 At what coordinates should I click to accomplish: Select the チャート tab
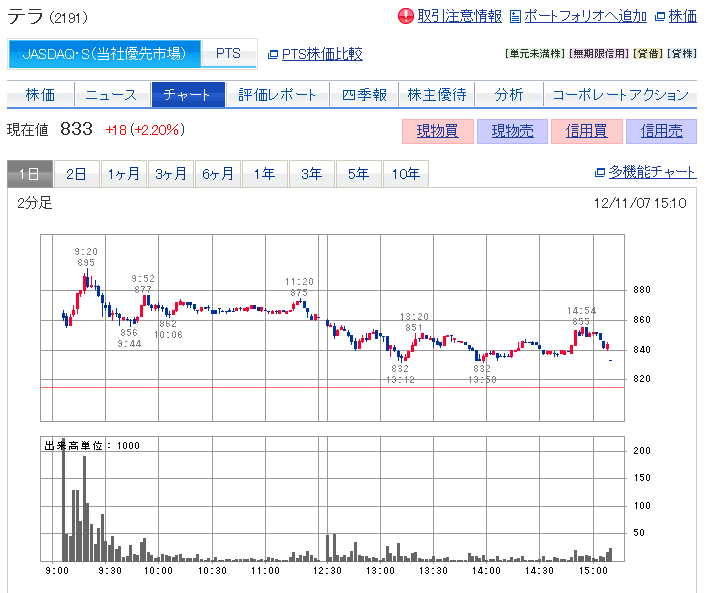[188, 95]
